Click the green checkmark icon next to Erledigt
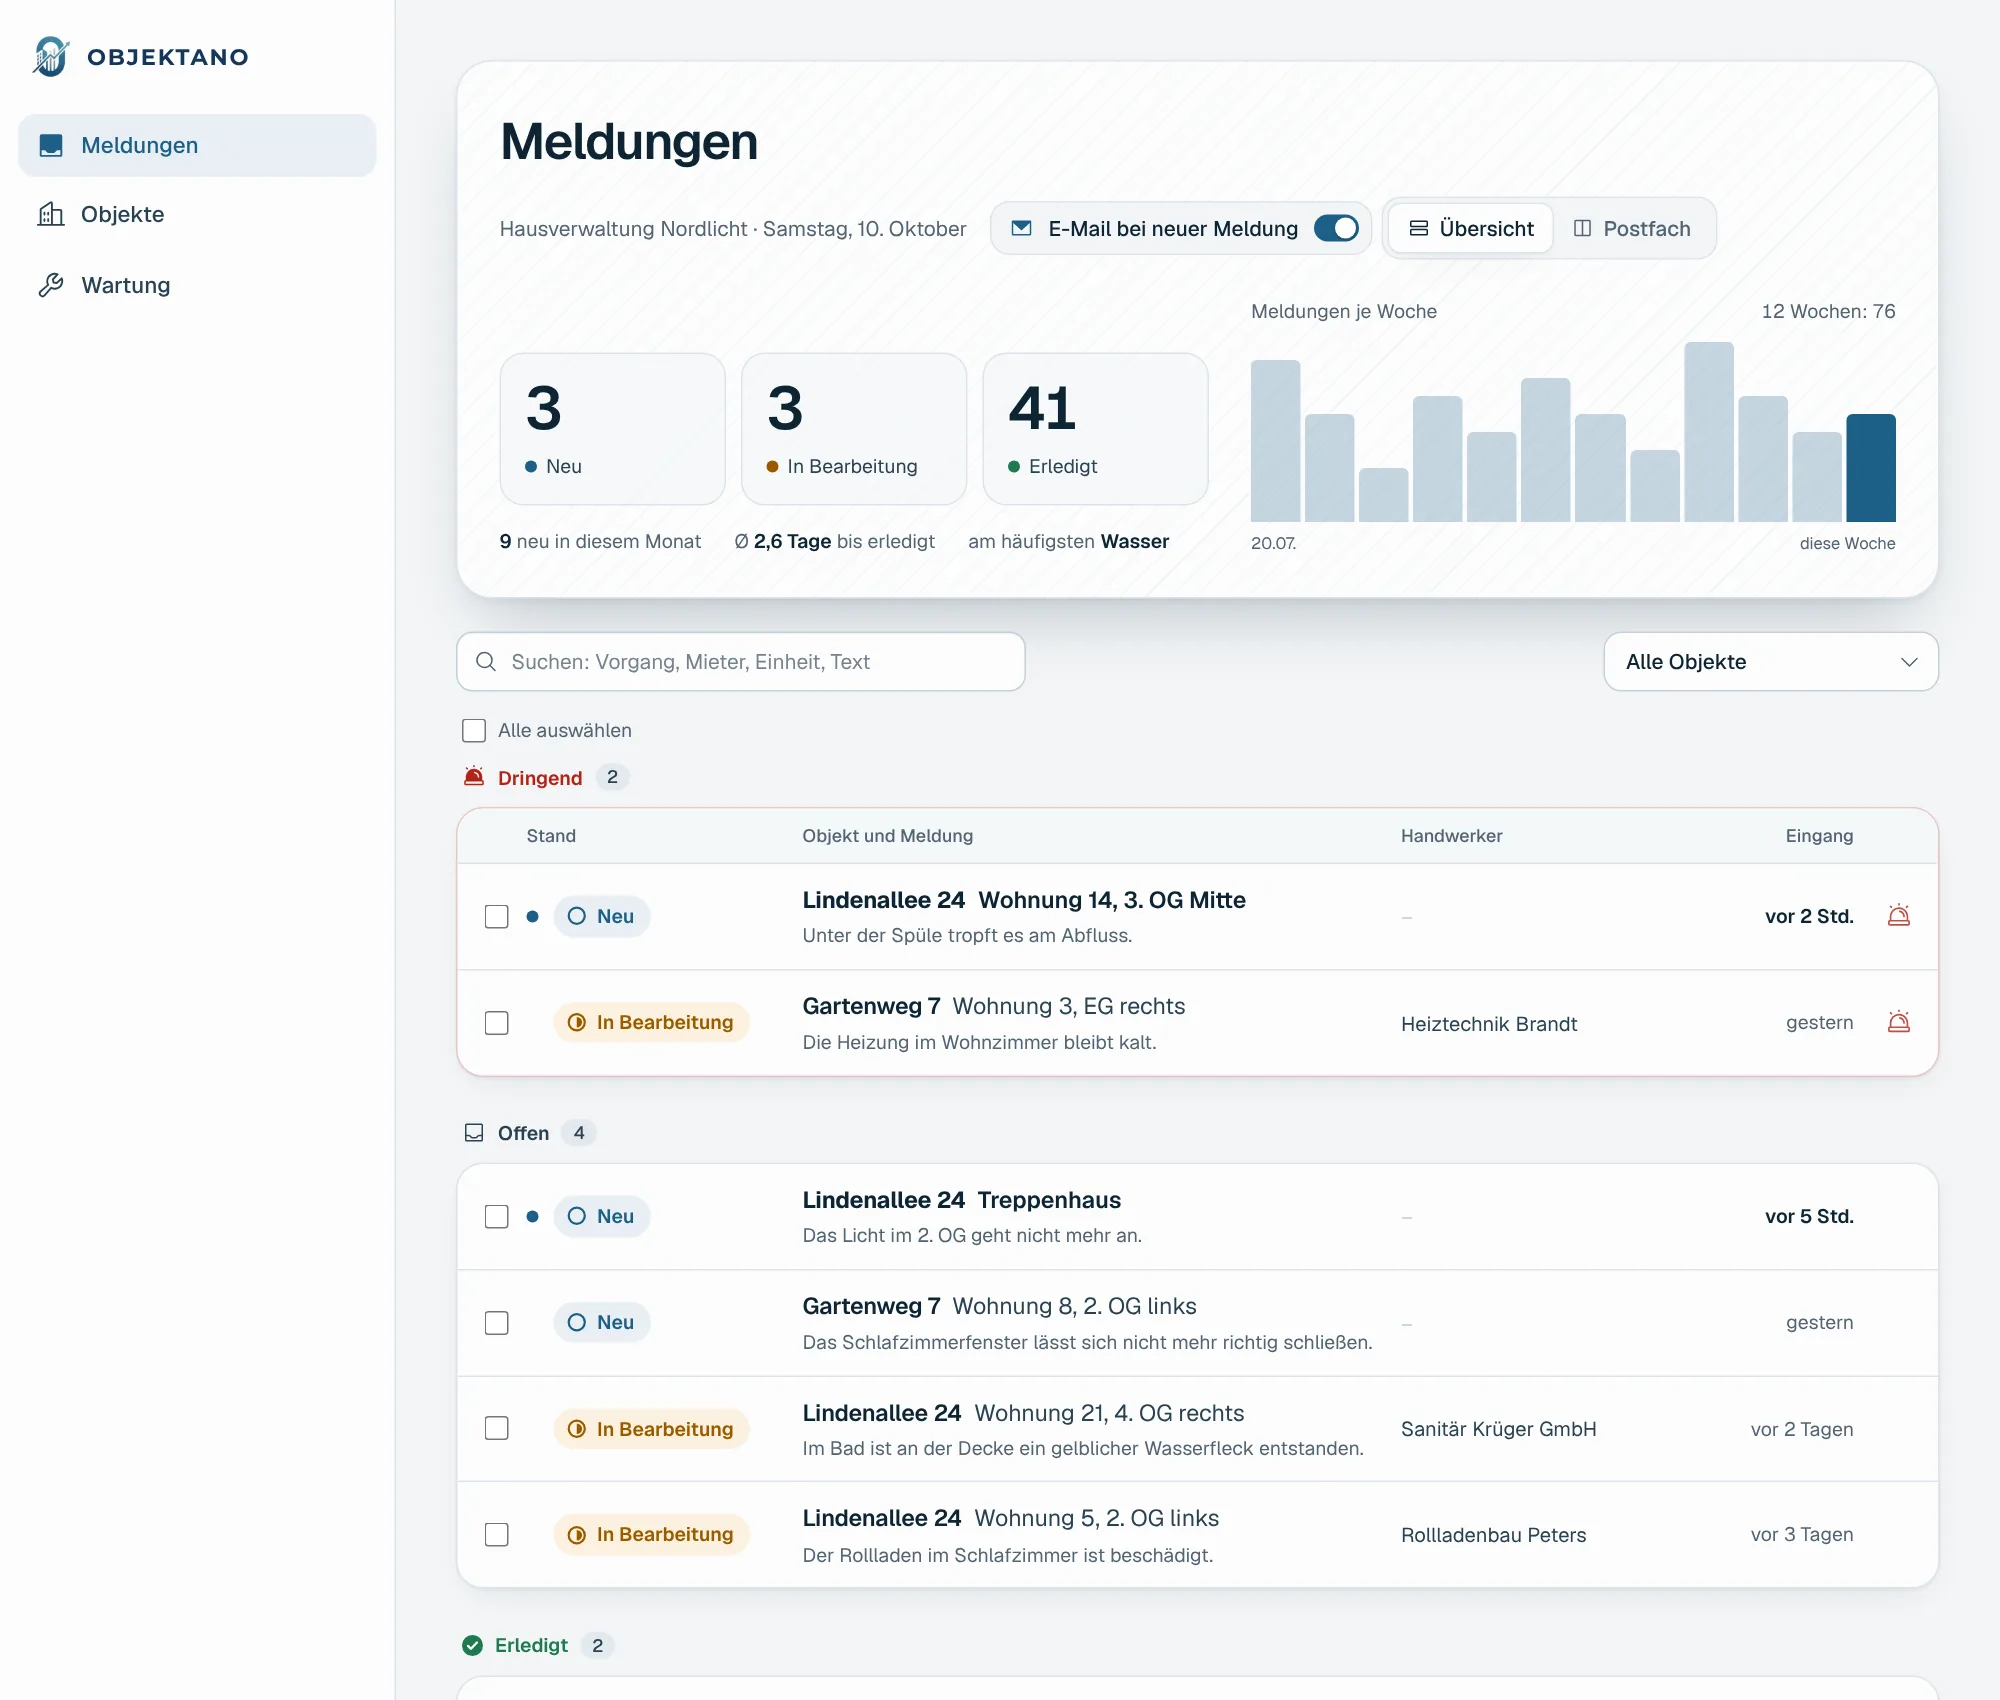 pos(473,1645)
